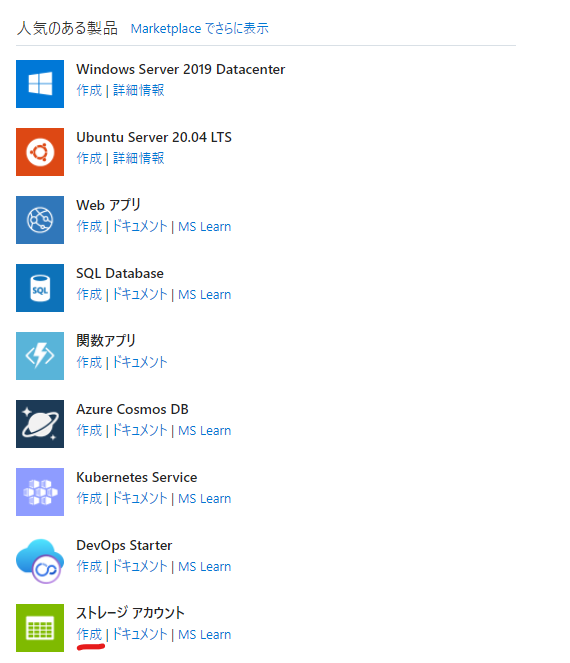
Task: Open MS Learn for Azure Cosmos DB
Action: (205, 430)
